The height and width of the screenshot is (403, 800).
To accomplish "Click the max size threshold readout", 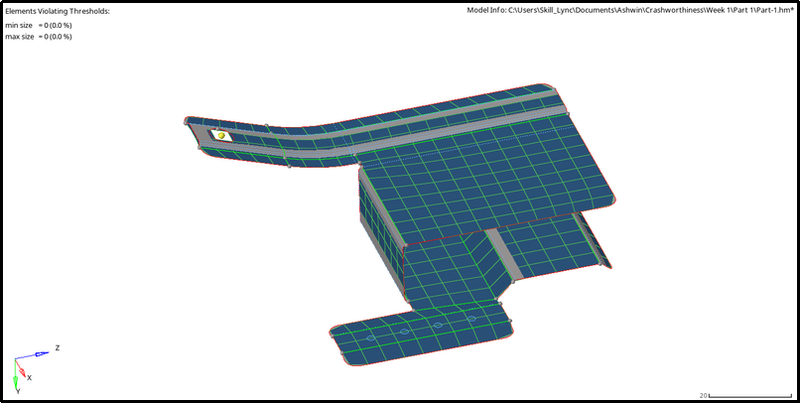I will pyautogui.click(x=38, y=37).
